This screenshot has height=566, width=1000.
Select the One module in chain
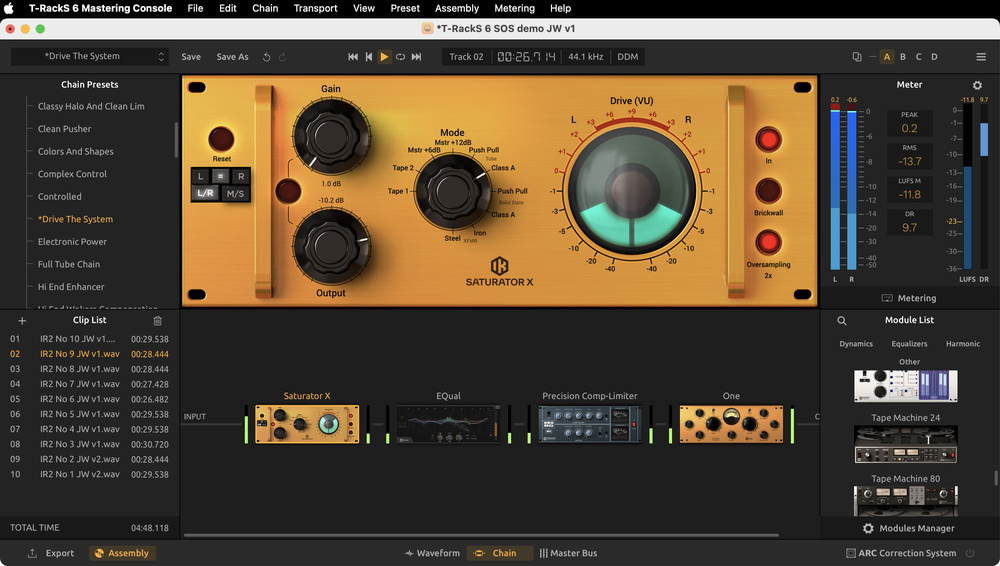point(732,424)
